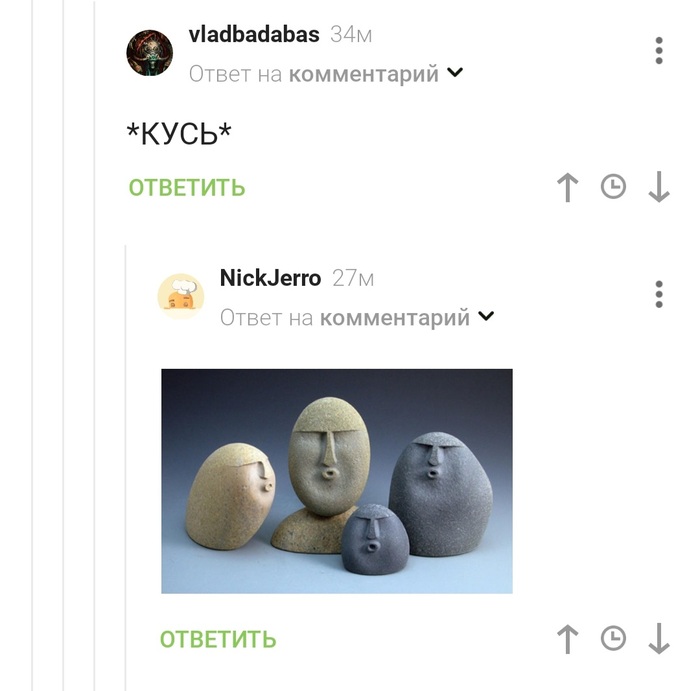This screenshot has height=691, width=700.
Task: Open the vladbadabas username link
Action: pyautogui.click(x=254, y=34)
